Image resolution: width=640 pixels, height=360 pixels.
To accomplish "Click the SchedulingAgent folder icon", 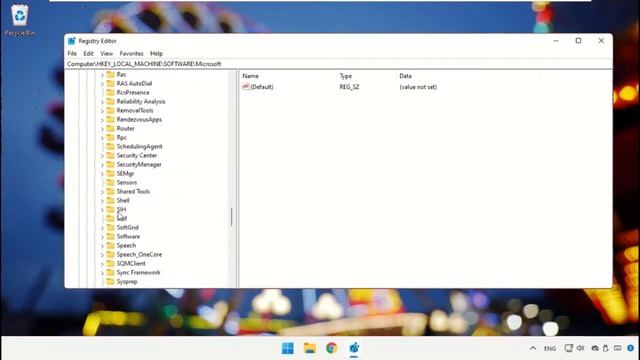I will 110,146.
